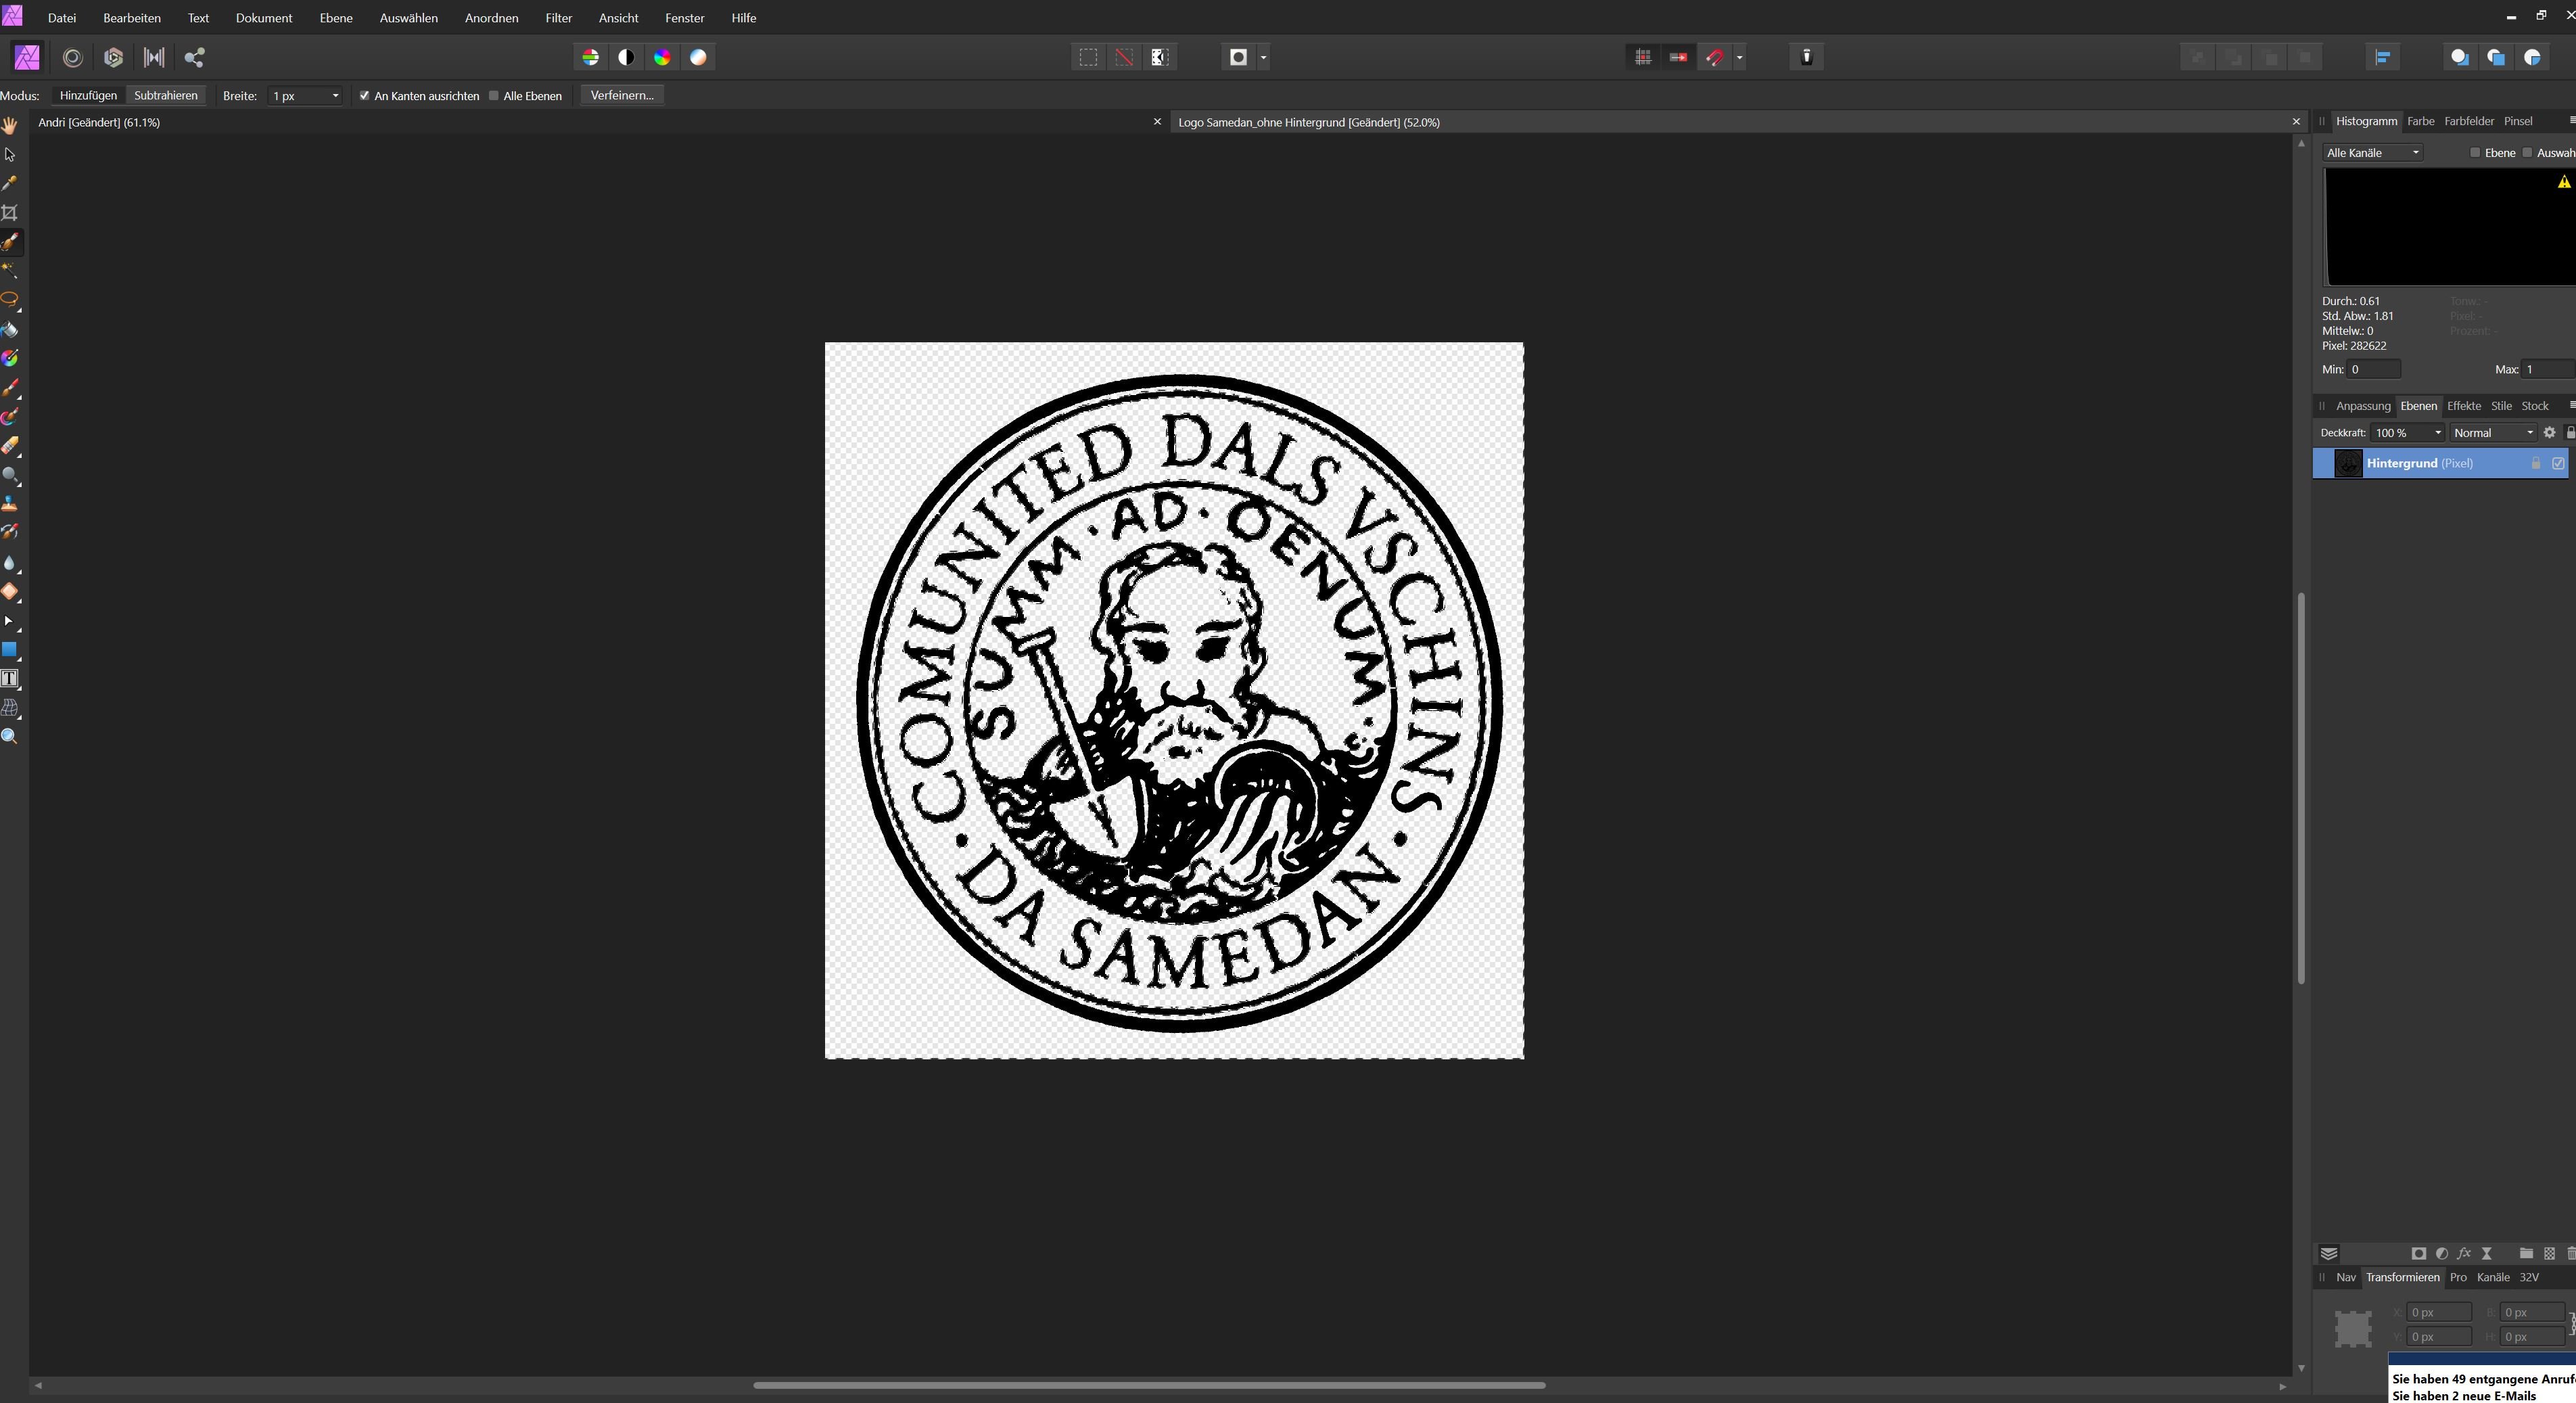
Task: Select the Artistic Text tool
Action: tap(10, 679)
